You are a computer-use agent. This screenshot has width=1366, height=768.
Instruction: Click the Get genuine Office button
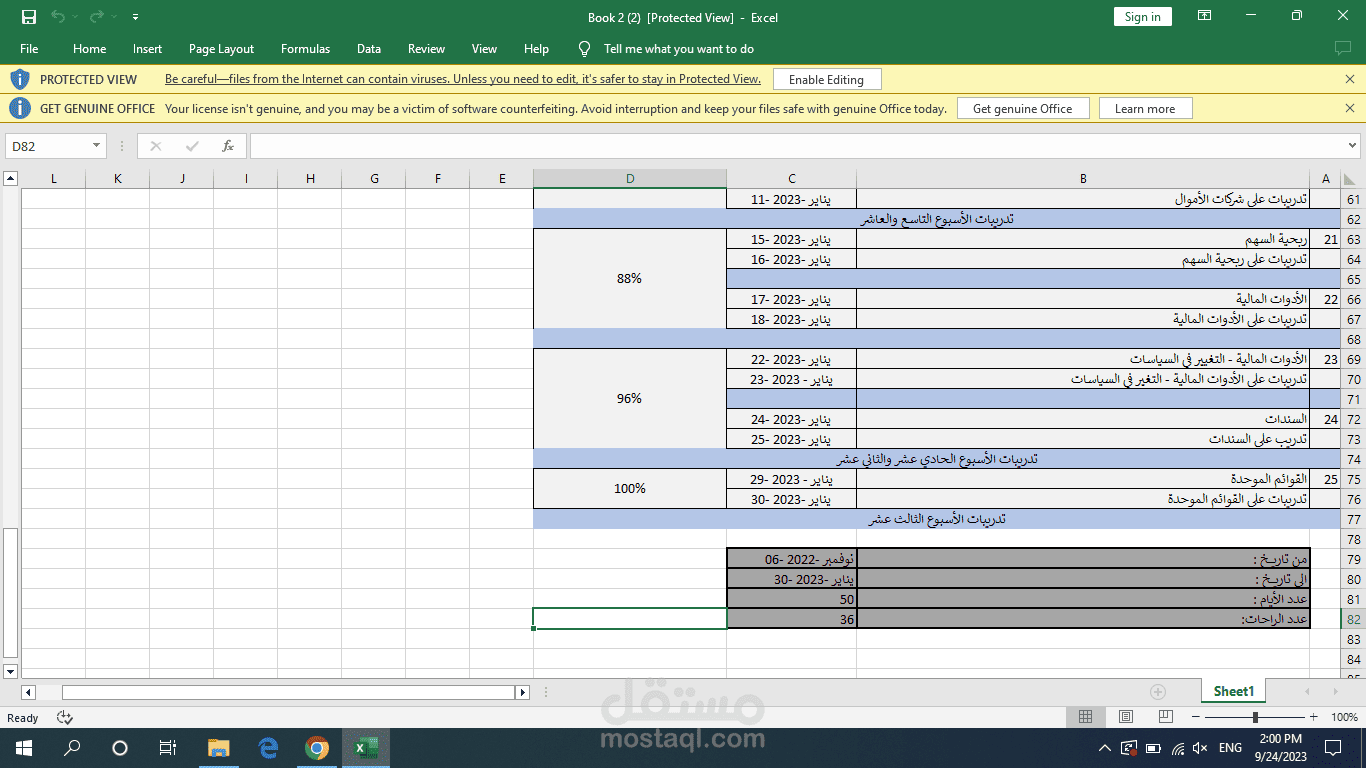click(x=1022, y=108)
